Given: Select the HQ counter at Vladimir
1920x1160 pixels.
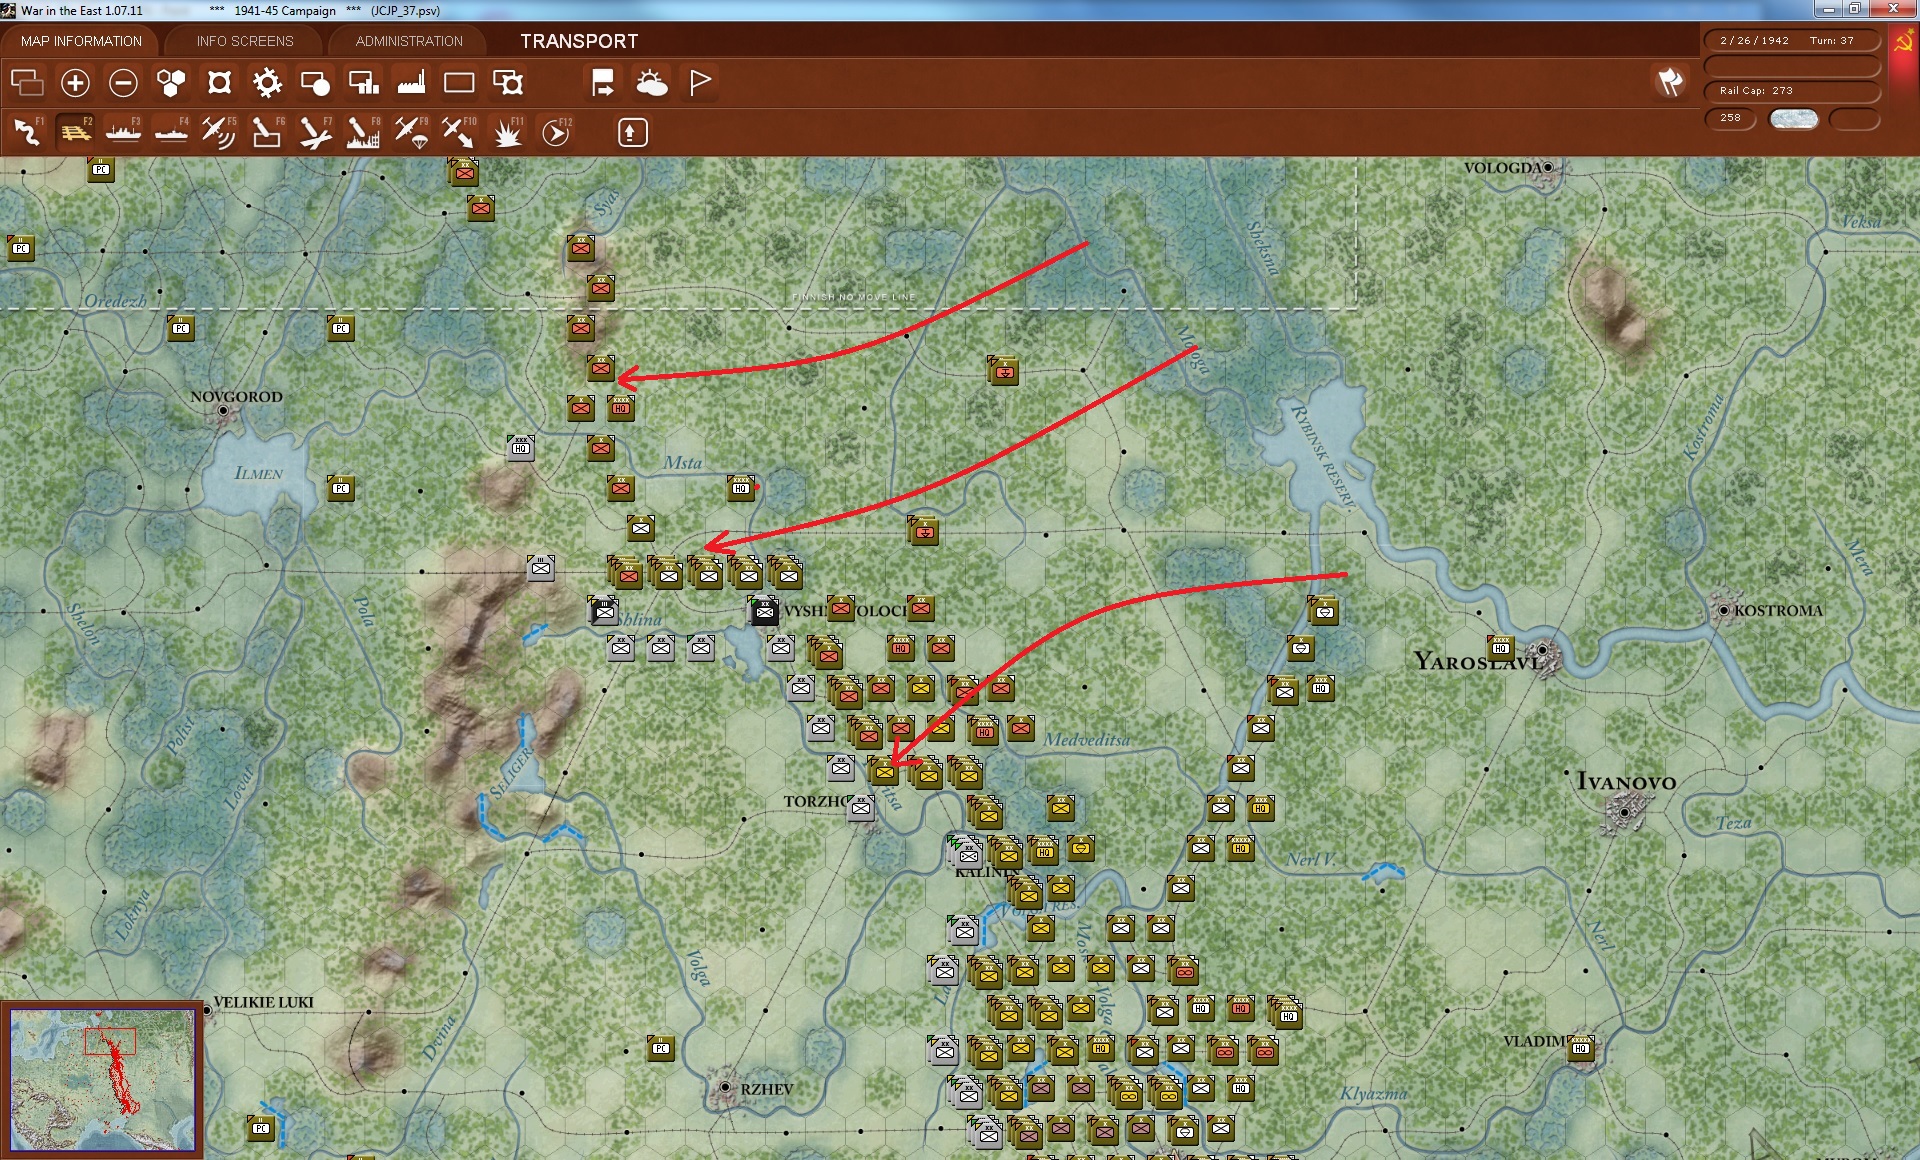Looking at the screenshot, I should (x=1581, y=1047).
